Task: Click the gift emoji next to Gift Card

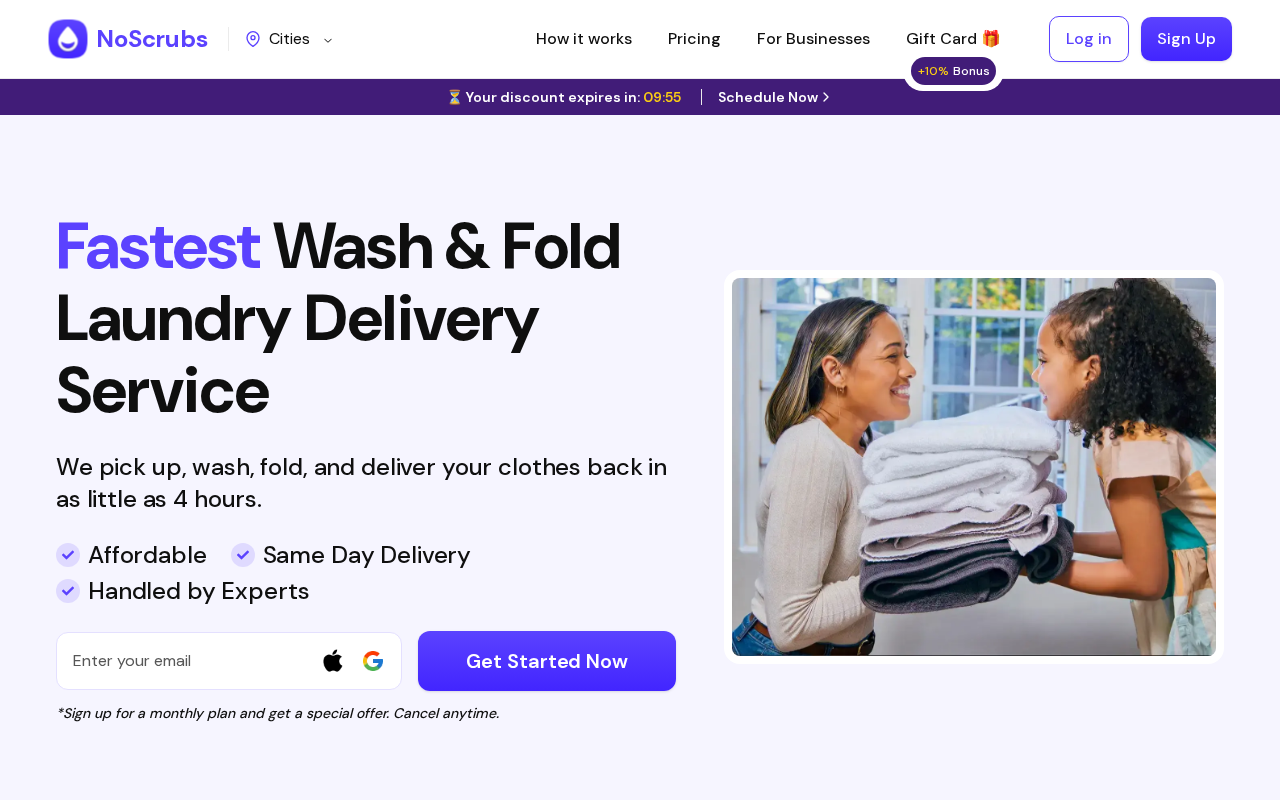Action: pyautogui.click(x=991, y=39)
